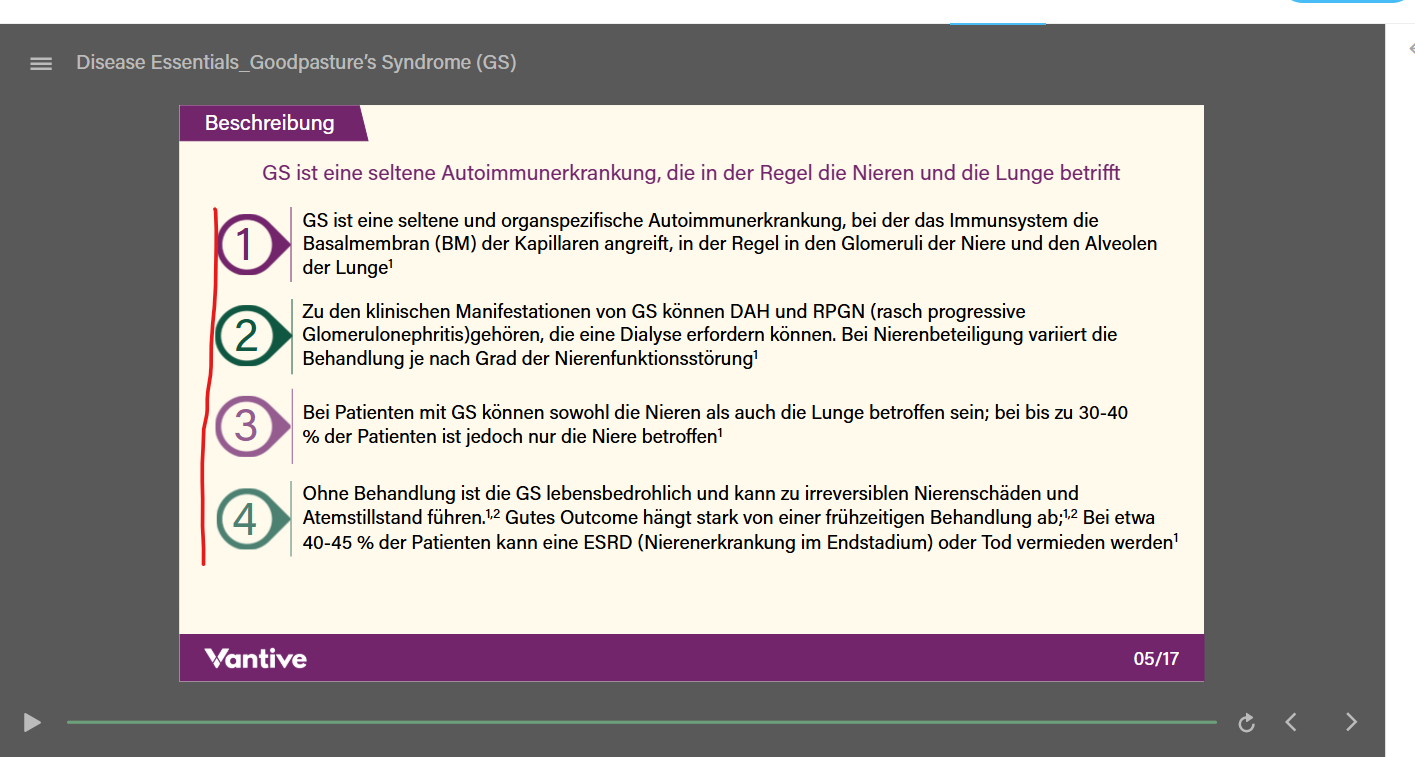Click the green progress seek bar

642,722
